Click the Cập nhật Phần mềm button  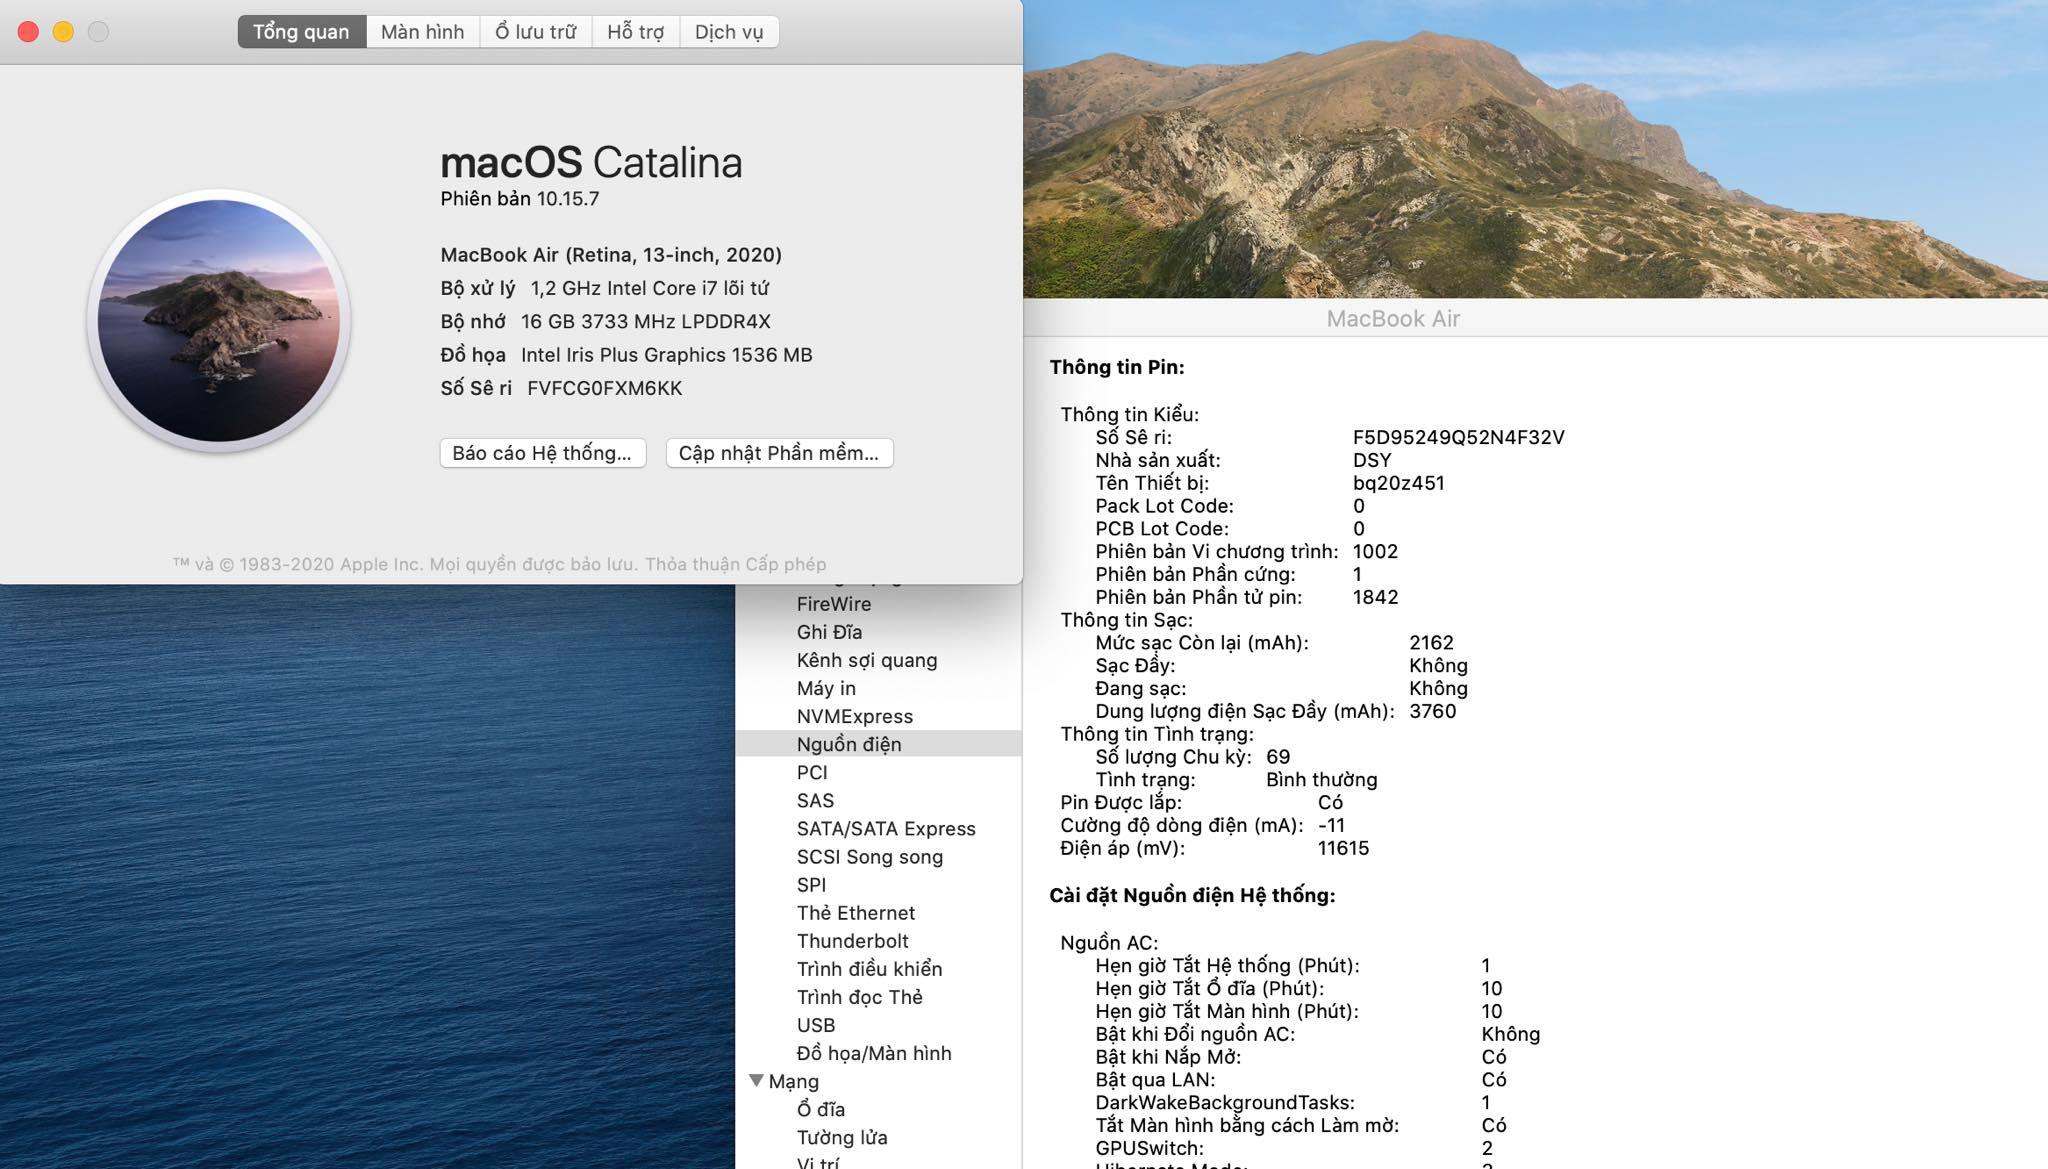click(778, 453)
